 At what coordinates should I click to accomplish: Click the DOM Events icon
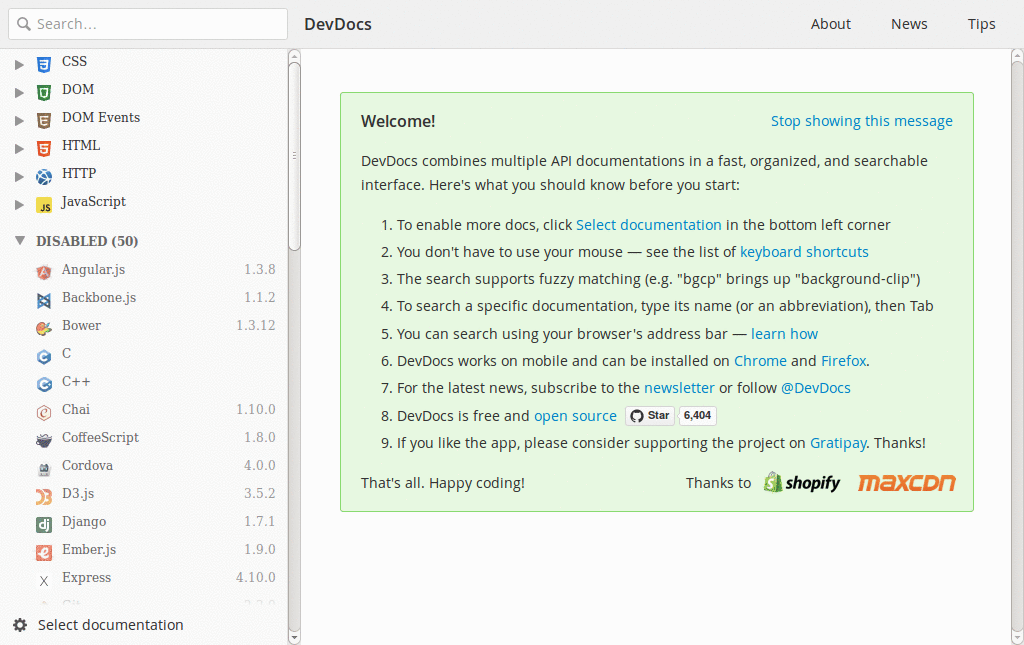[44, 121]
